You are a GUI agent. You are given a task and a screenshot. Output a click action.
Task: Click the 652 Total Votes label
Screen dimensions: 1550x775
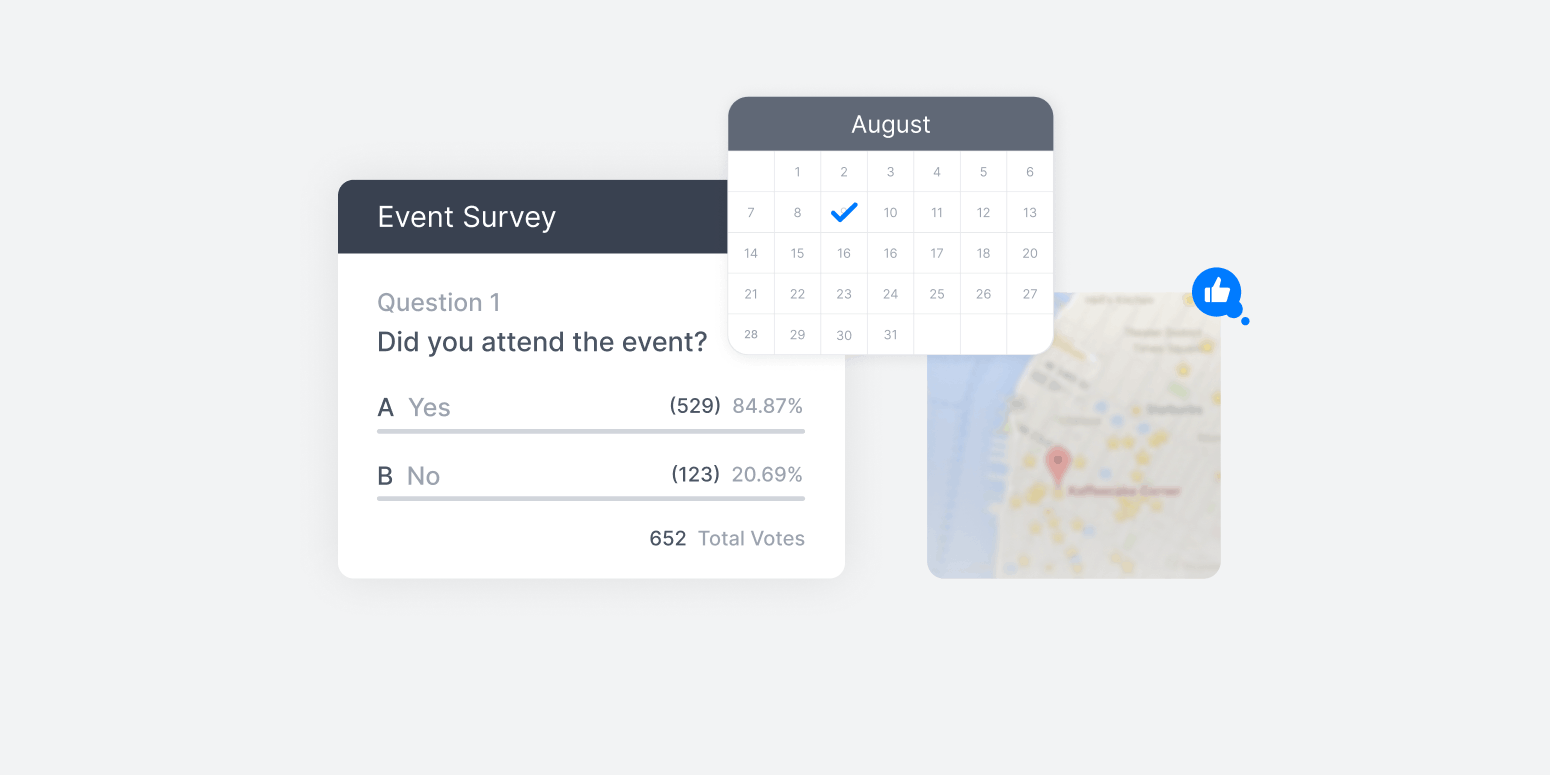point(727,539)
